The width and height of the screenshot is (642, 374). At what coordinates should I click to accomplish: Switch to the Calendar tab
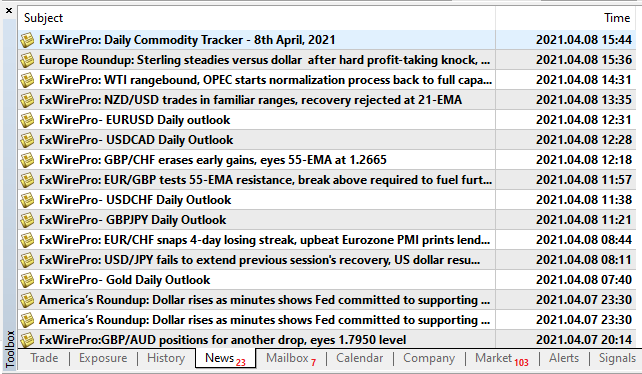coord(359,358)
